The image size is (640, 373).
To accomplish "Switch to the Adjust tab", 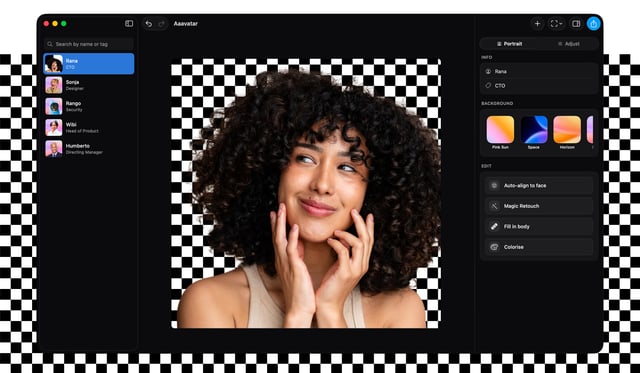I will (x=569, y=44).
